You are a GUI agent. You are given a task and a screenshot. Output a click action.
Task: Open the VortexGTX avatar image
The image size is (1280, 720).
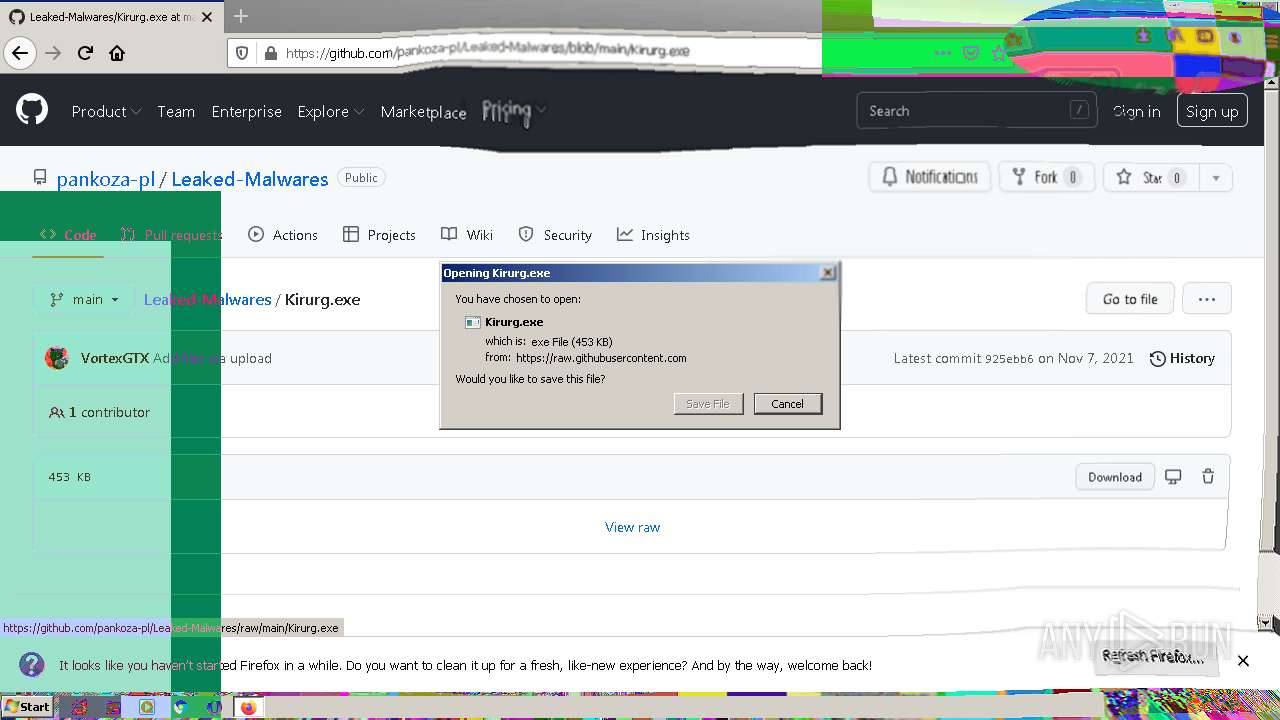pos(57,358)
